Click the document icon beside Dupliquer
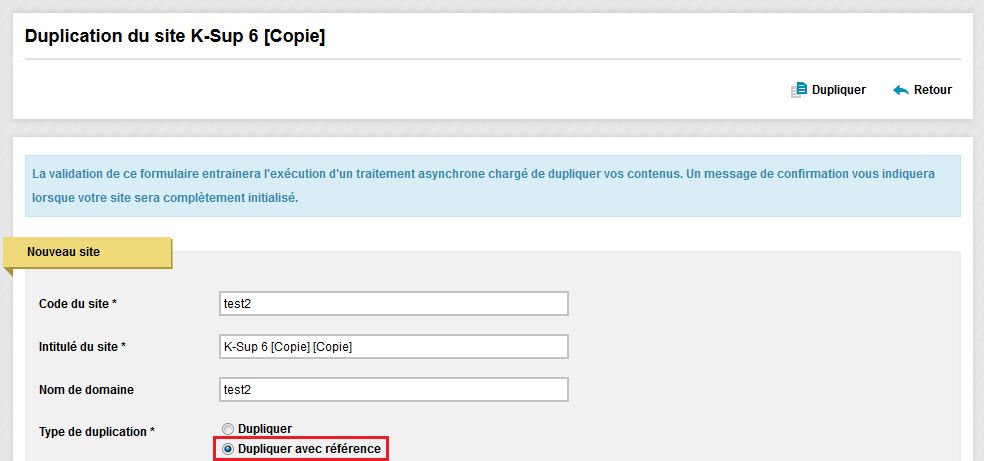984x461 pixels. (798, 90)
